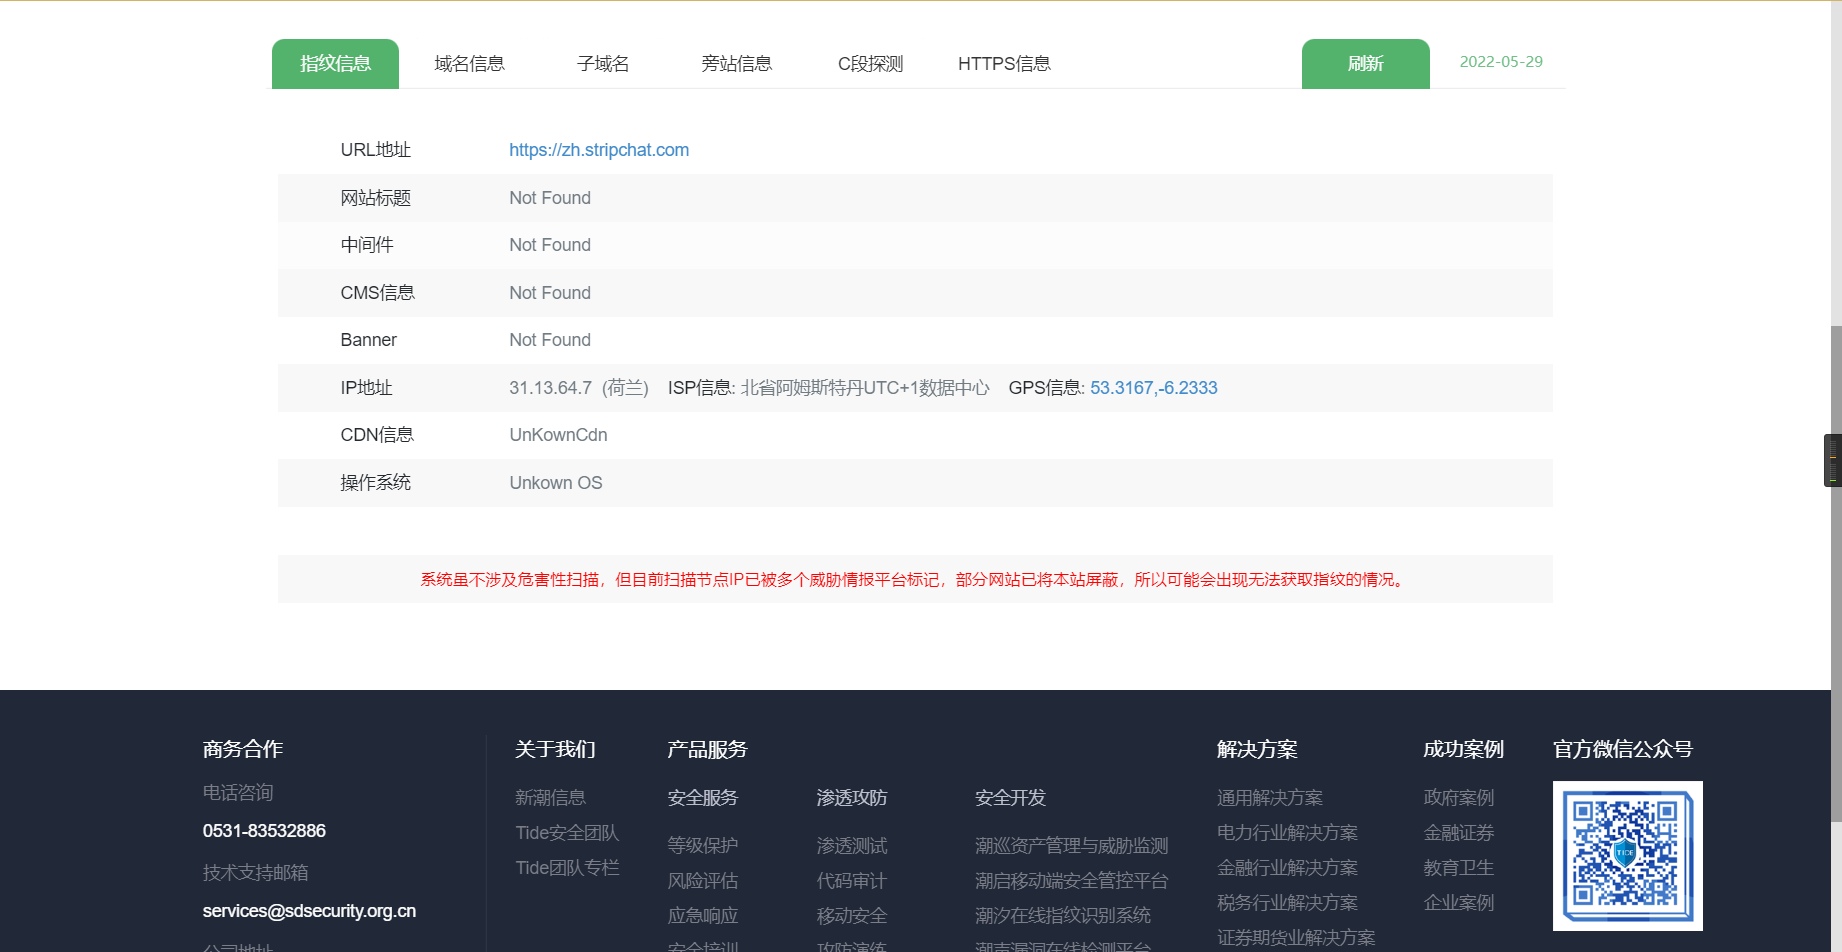This screenshot has height=952, width=1842.
Task: Click the 关于我们 footer heading
Action: 555,750
